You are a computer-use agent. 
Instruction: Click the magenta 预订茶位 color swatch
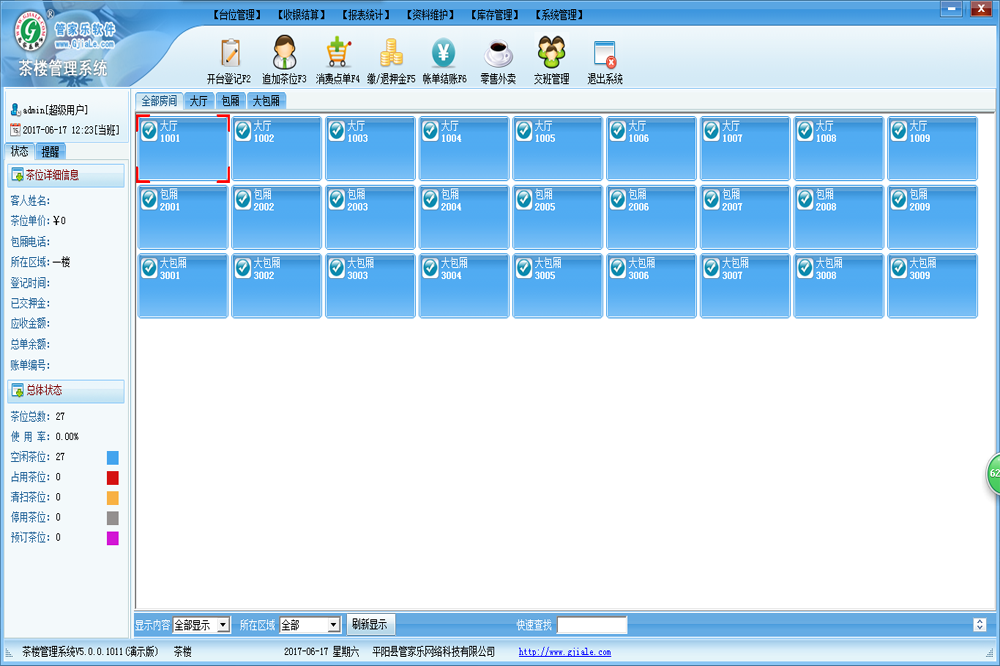pos(113,538)
